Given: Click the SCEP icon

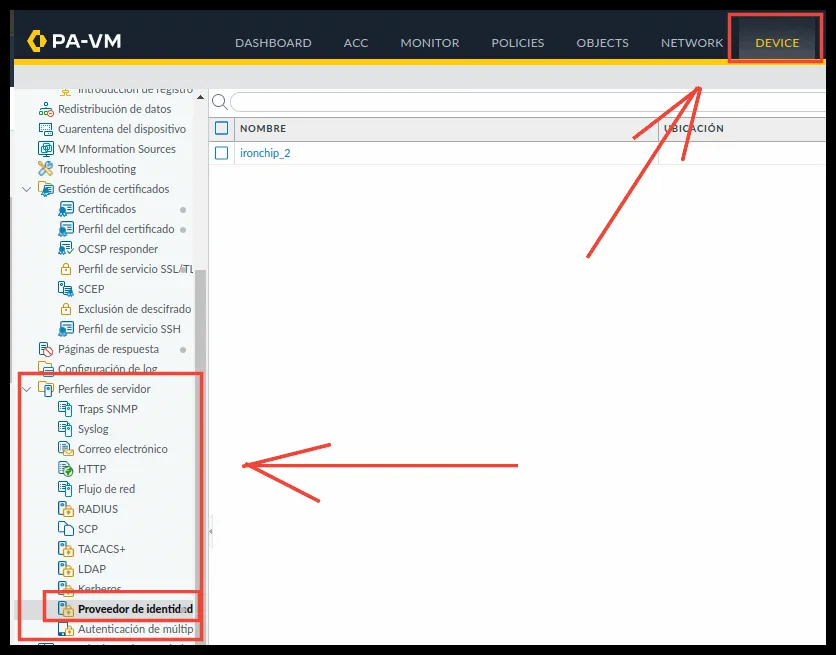Looking at the screenshot, I should pos(66,289).
